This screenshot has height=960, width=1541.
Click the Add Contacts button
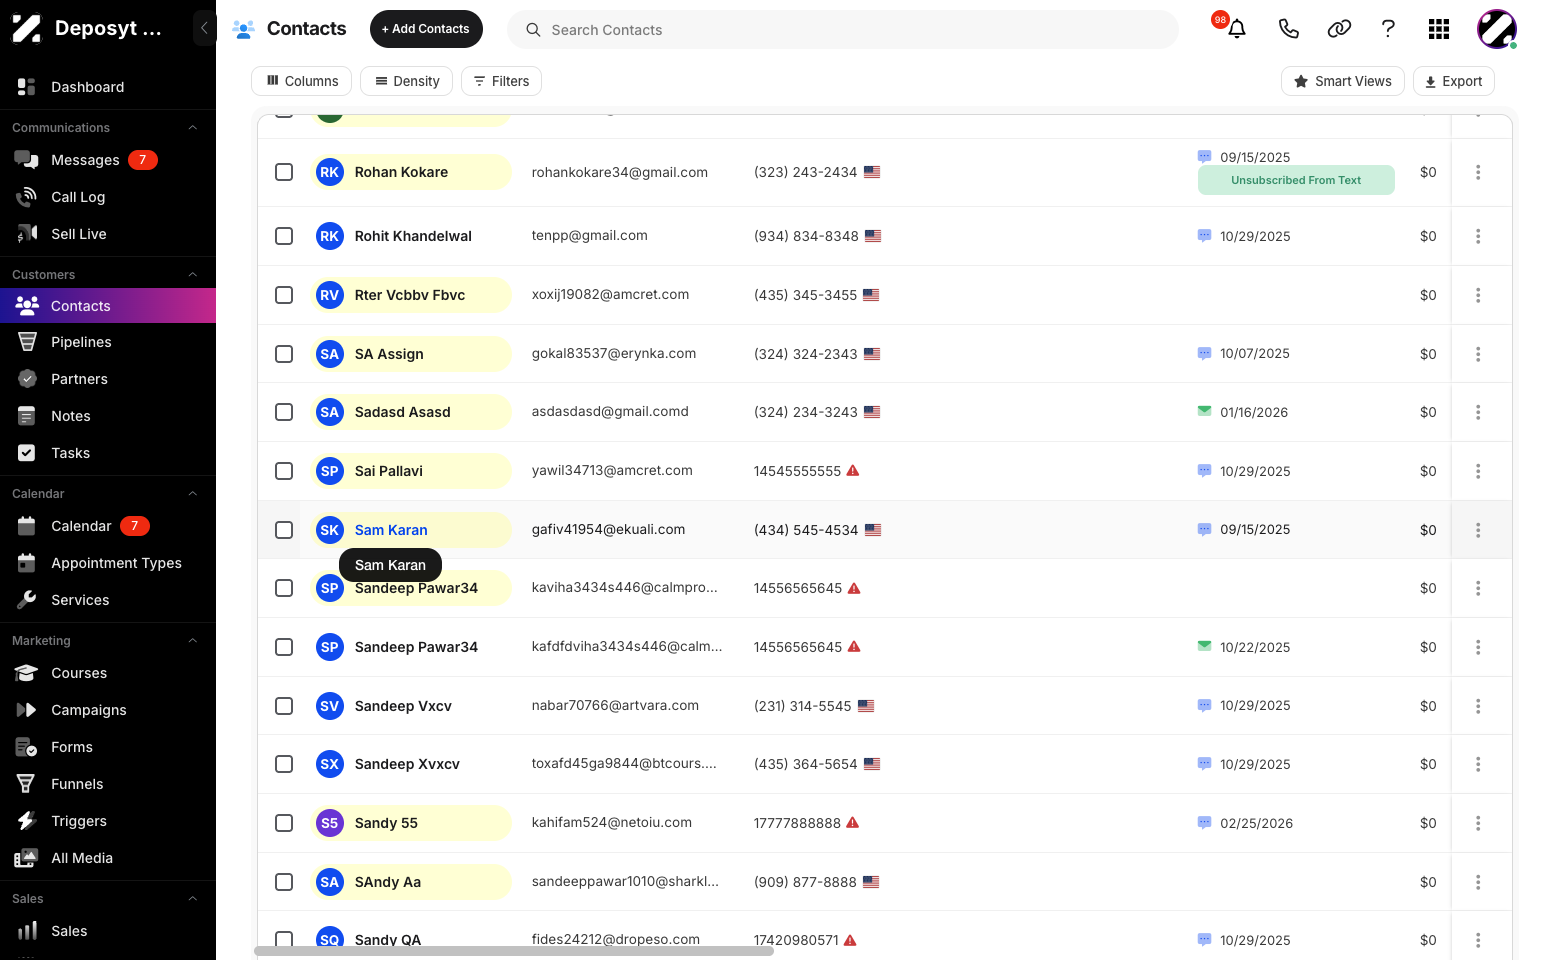click(x=426, y=29)
